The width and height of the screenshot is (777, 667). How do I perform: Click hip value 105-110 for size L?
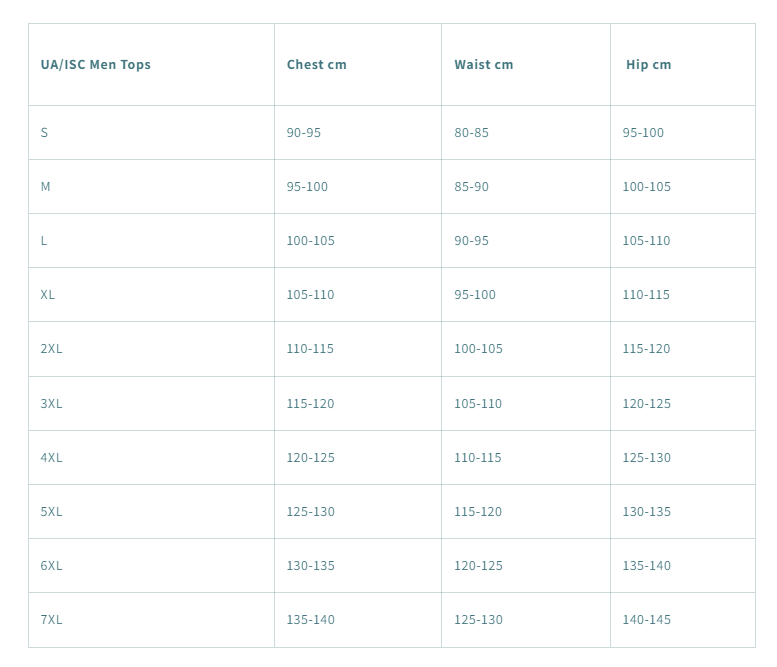[x=646, y=241]
